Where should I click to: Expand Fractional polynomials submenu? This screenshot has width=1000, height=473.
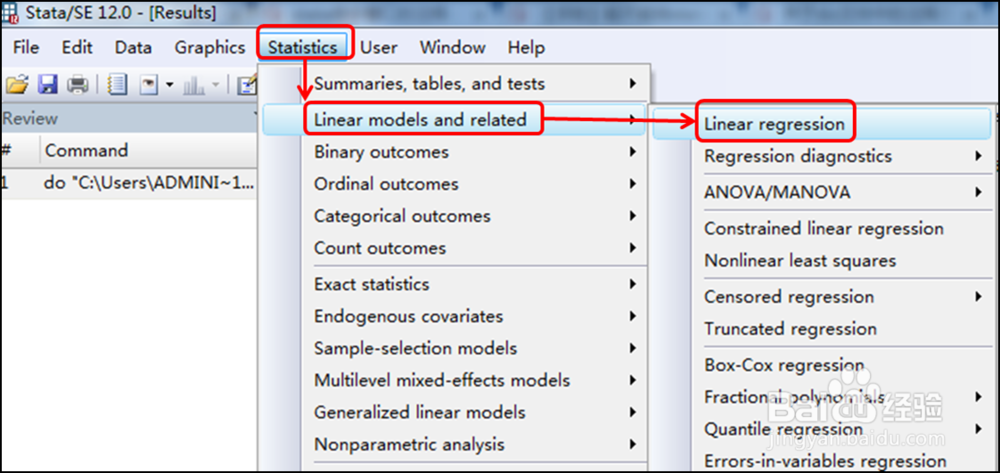822,397
